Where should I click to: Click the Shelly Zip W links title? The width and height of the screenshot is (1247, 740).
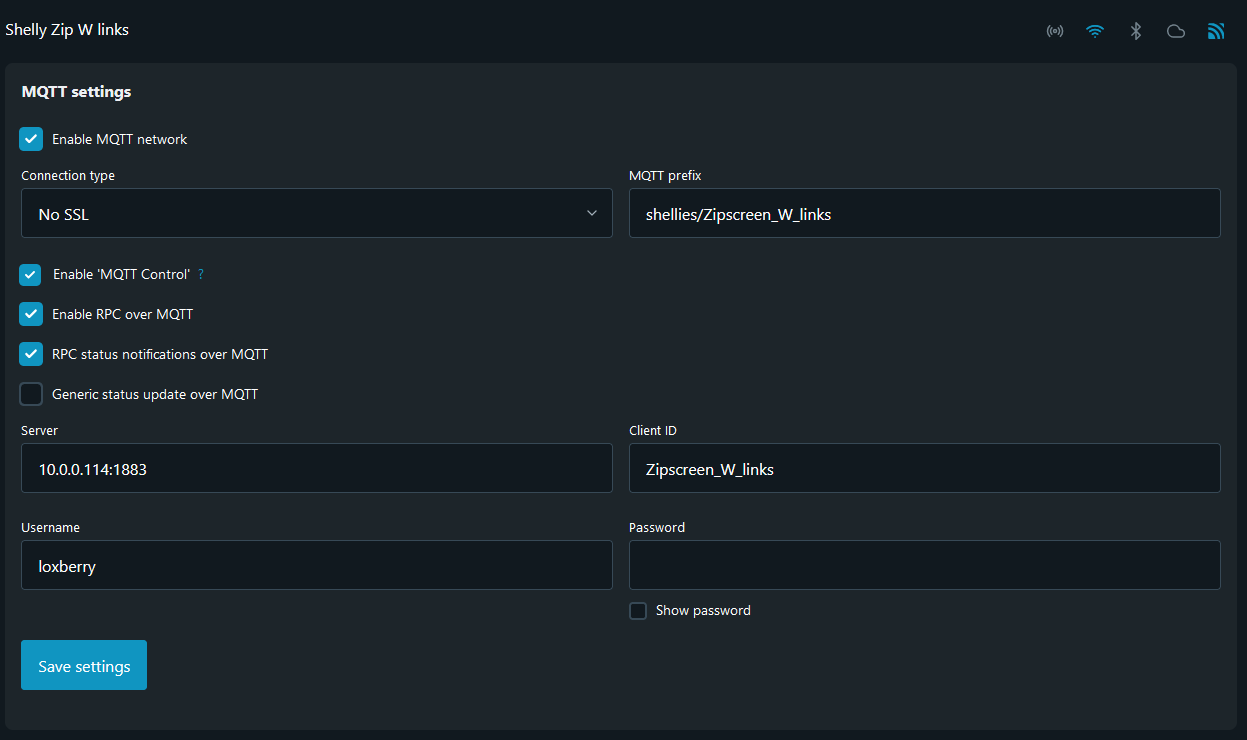67,30
